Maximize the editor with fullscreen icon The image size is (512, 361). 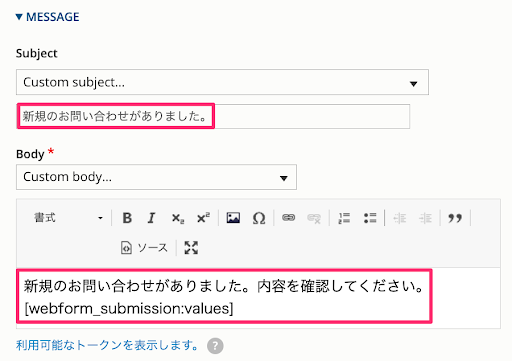191,248
